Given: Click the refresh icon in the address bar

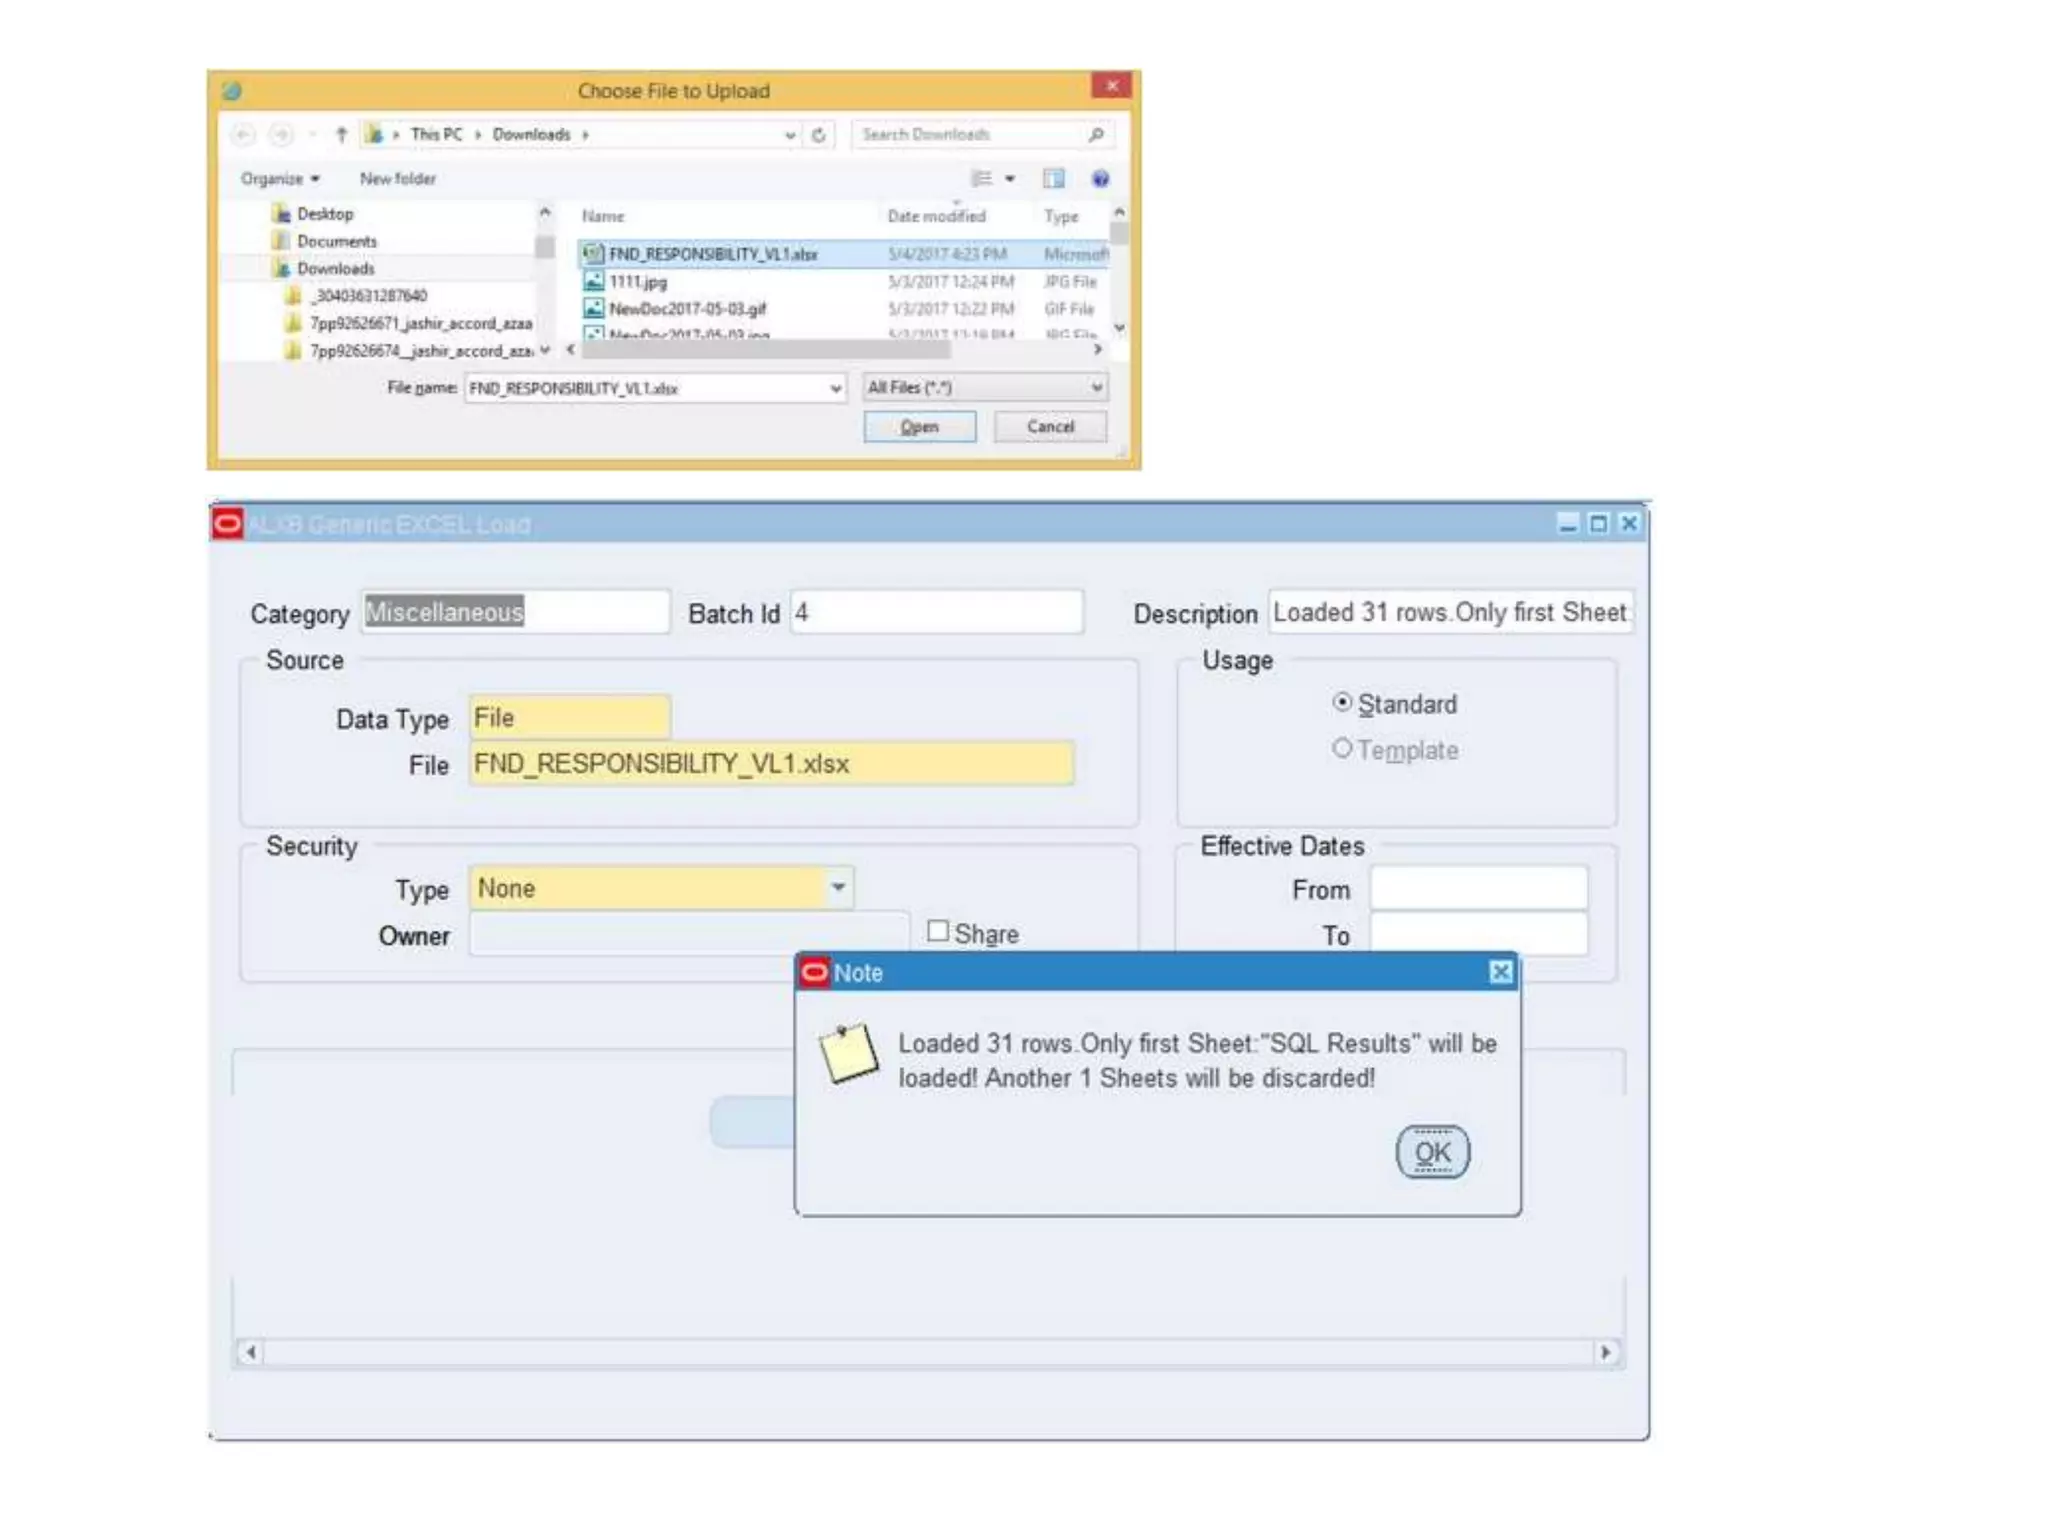Looking at the screenshot, I should pos(819,135).
